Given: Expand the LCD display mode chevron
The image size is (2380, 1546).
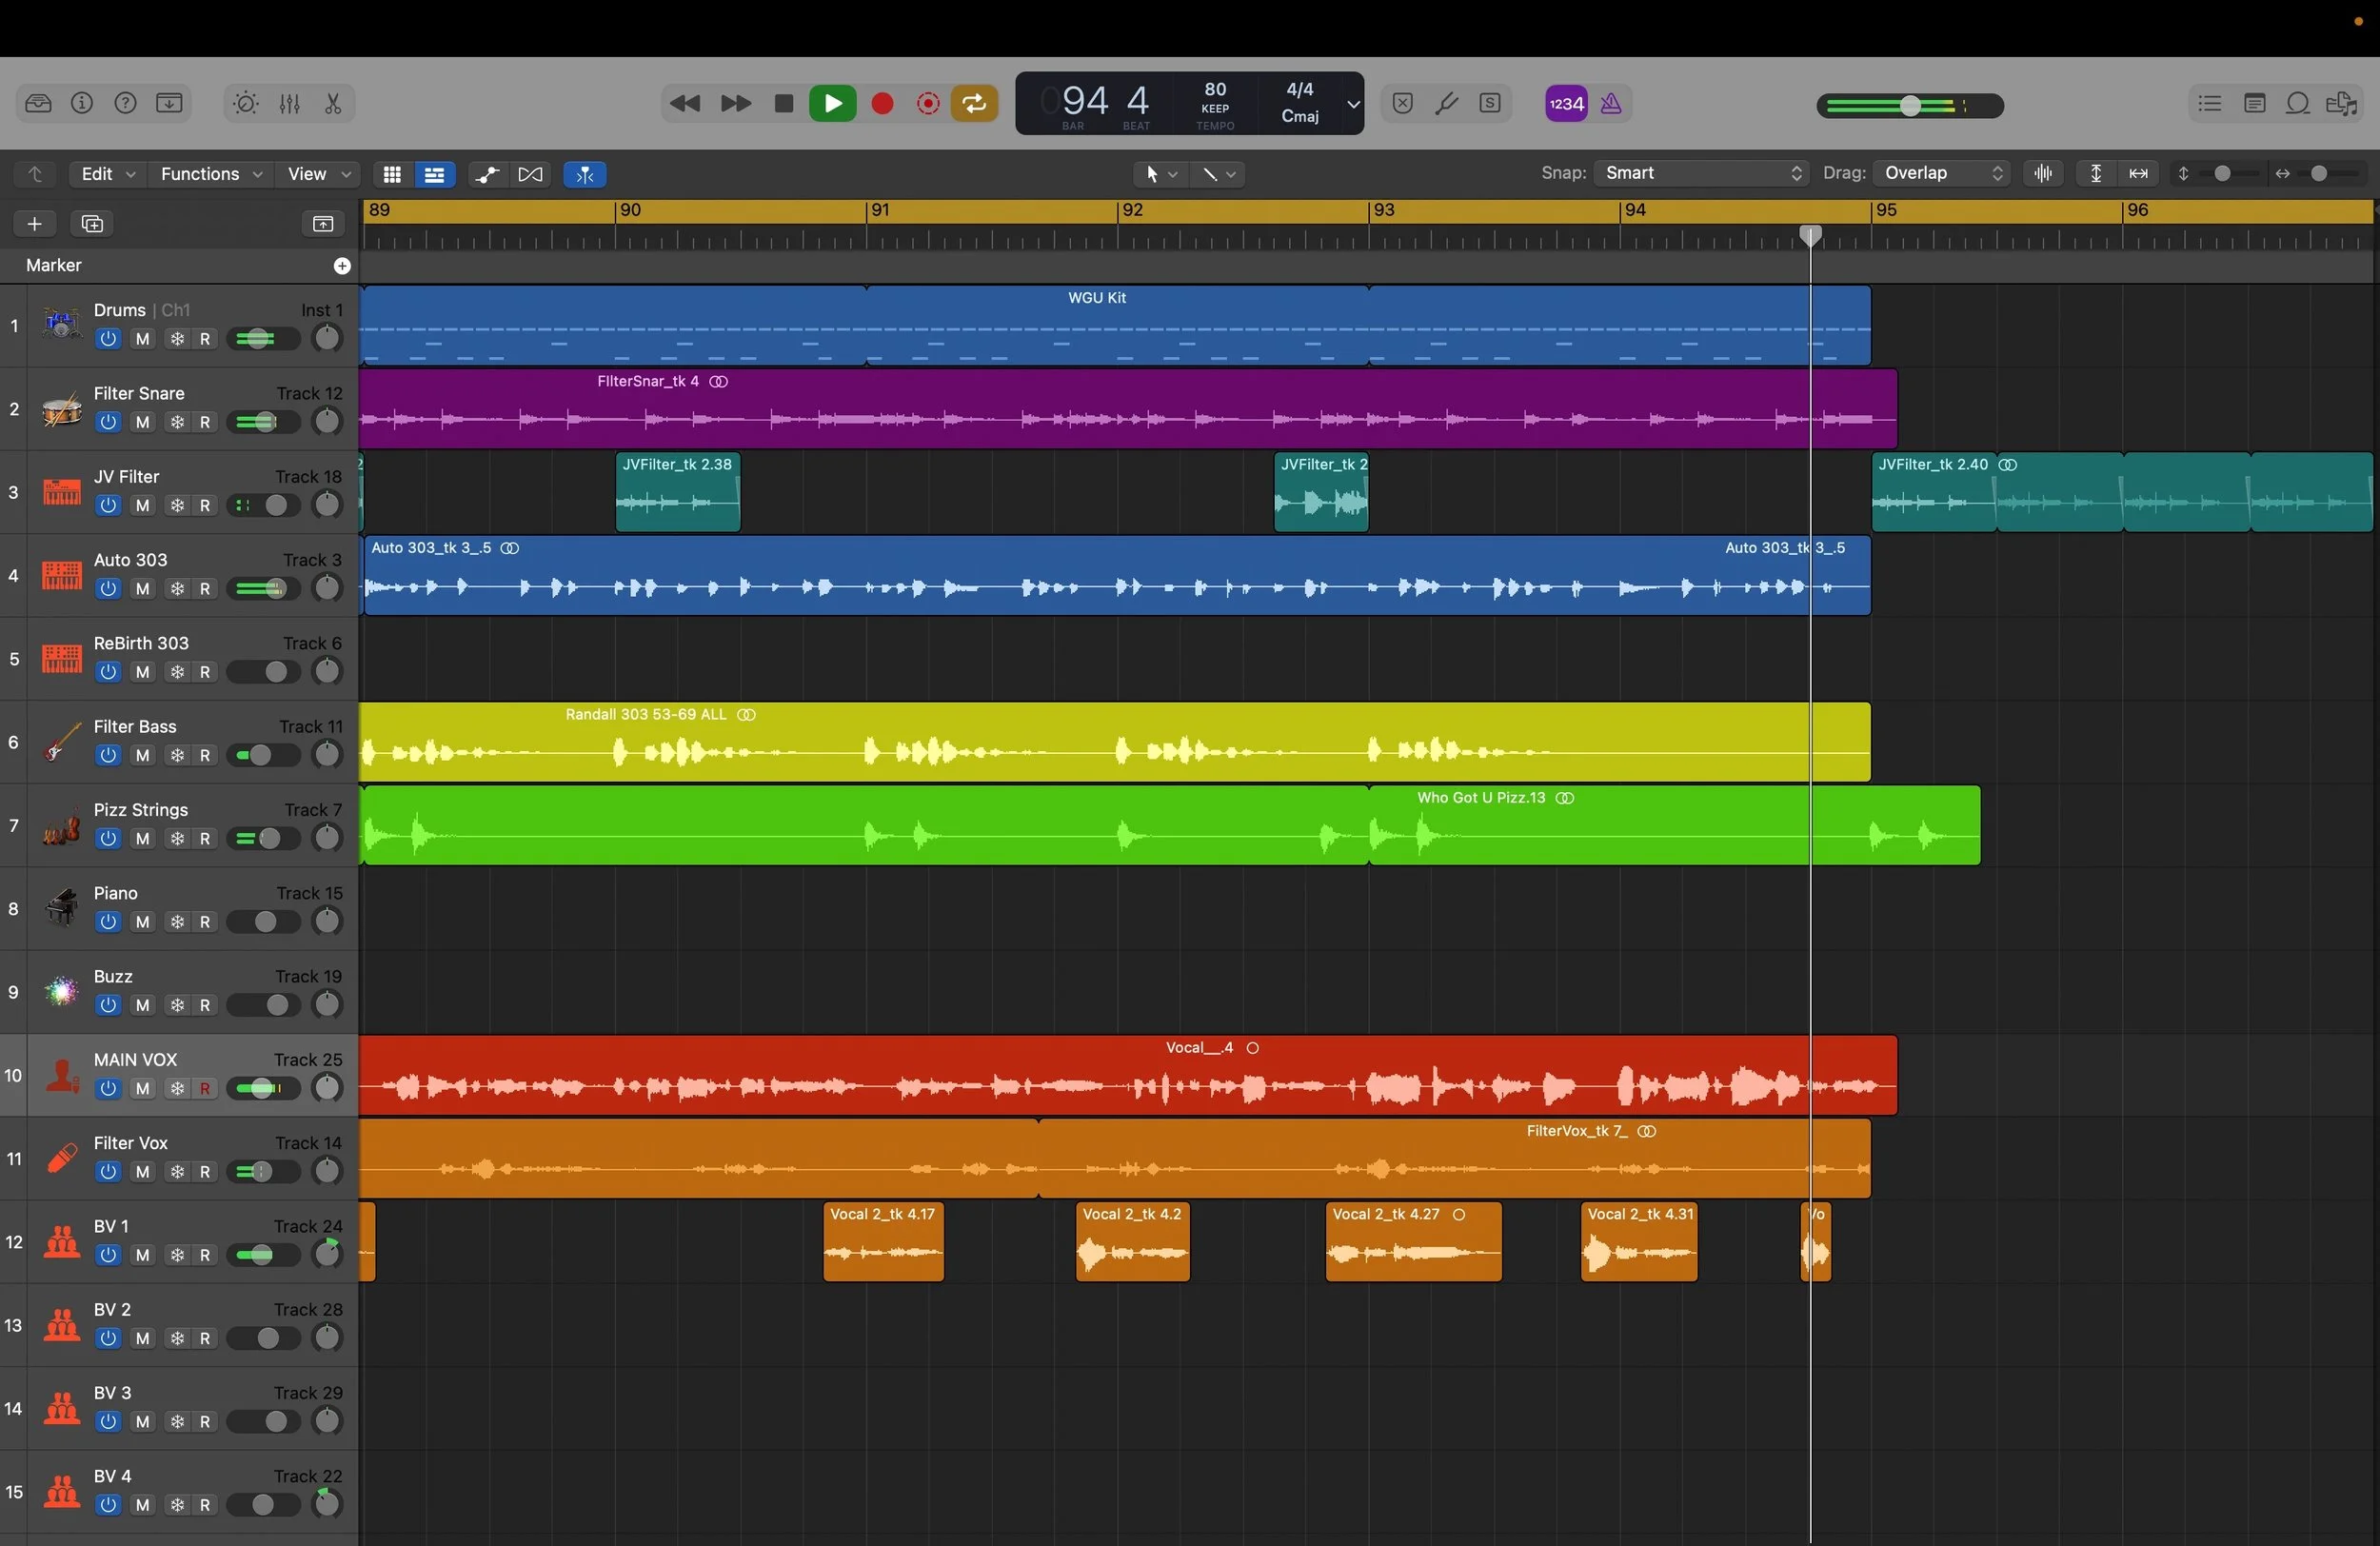Looking at the screenshot, I should coord(1353,104).
